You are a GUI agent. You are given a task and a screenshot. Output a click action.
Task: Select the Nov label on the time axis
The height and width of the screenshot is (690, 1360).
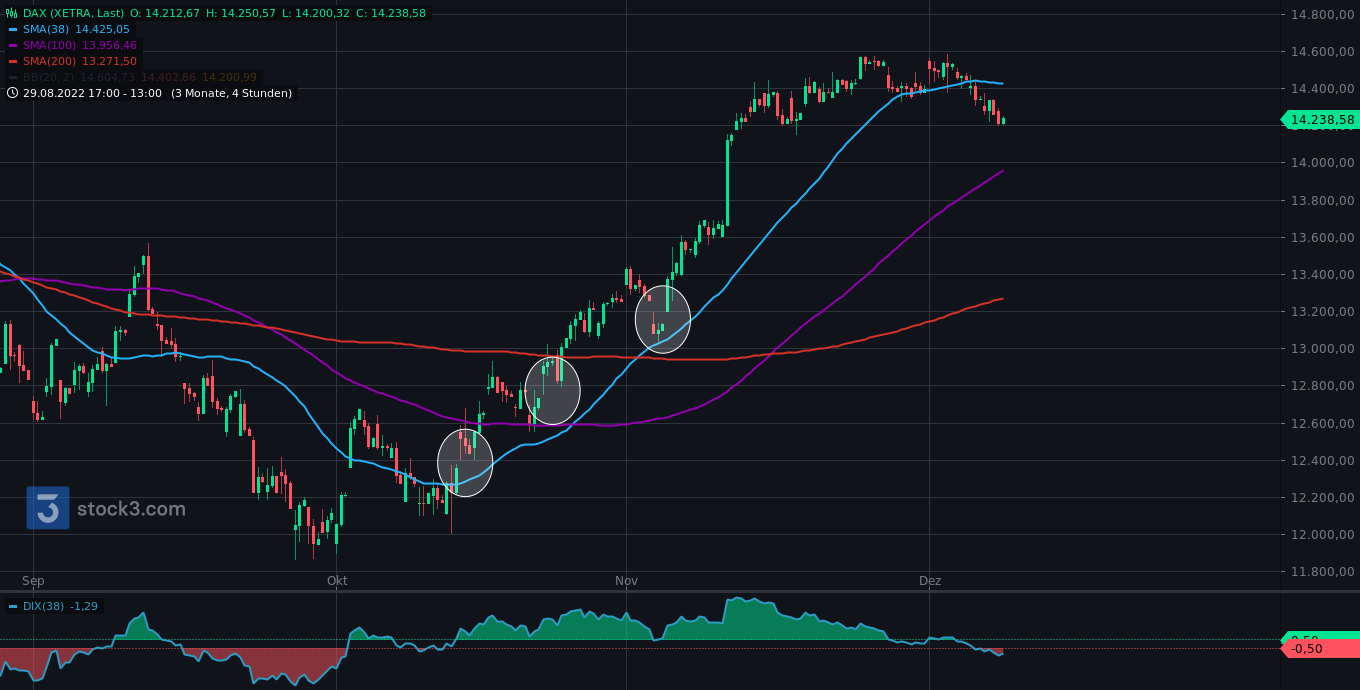tap(626, 580)
